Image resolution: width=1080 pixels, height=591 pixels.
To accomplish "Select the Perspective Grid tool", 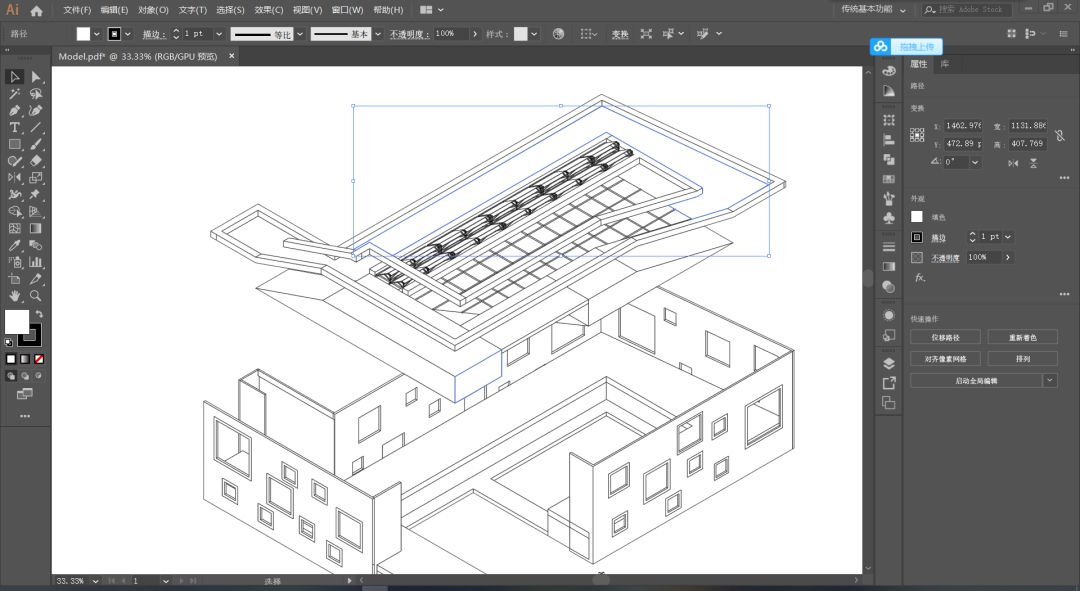I will pos(36,211).
